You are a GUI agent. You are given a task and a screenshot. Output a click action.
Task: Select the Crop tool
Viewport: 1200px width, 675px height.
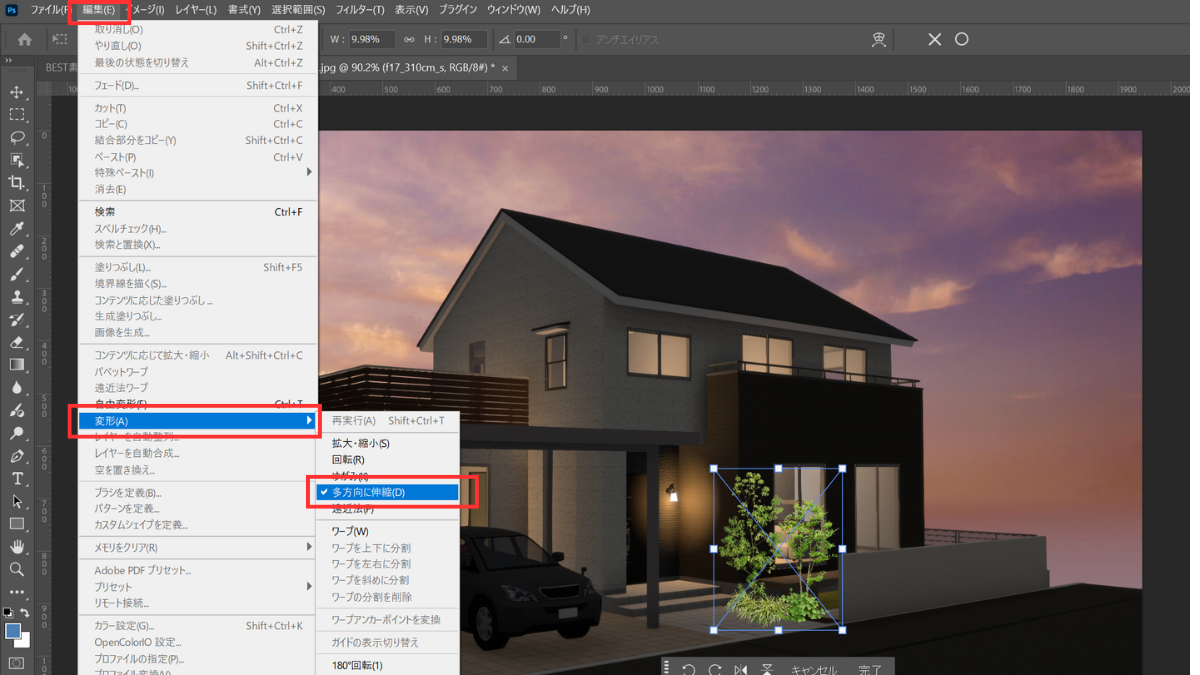(17, 183)
